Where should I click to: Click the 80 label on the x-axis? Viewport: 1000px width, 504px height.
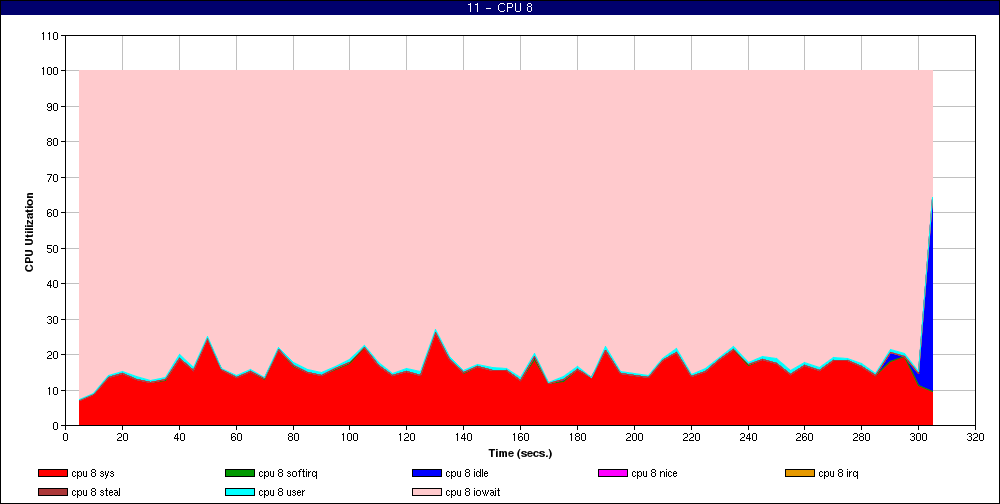pos(293,437)
